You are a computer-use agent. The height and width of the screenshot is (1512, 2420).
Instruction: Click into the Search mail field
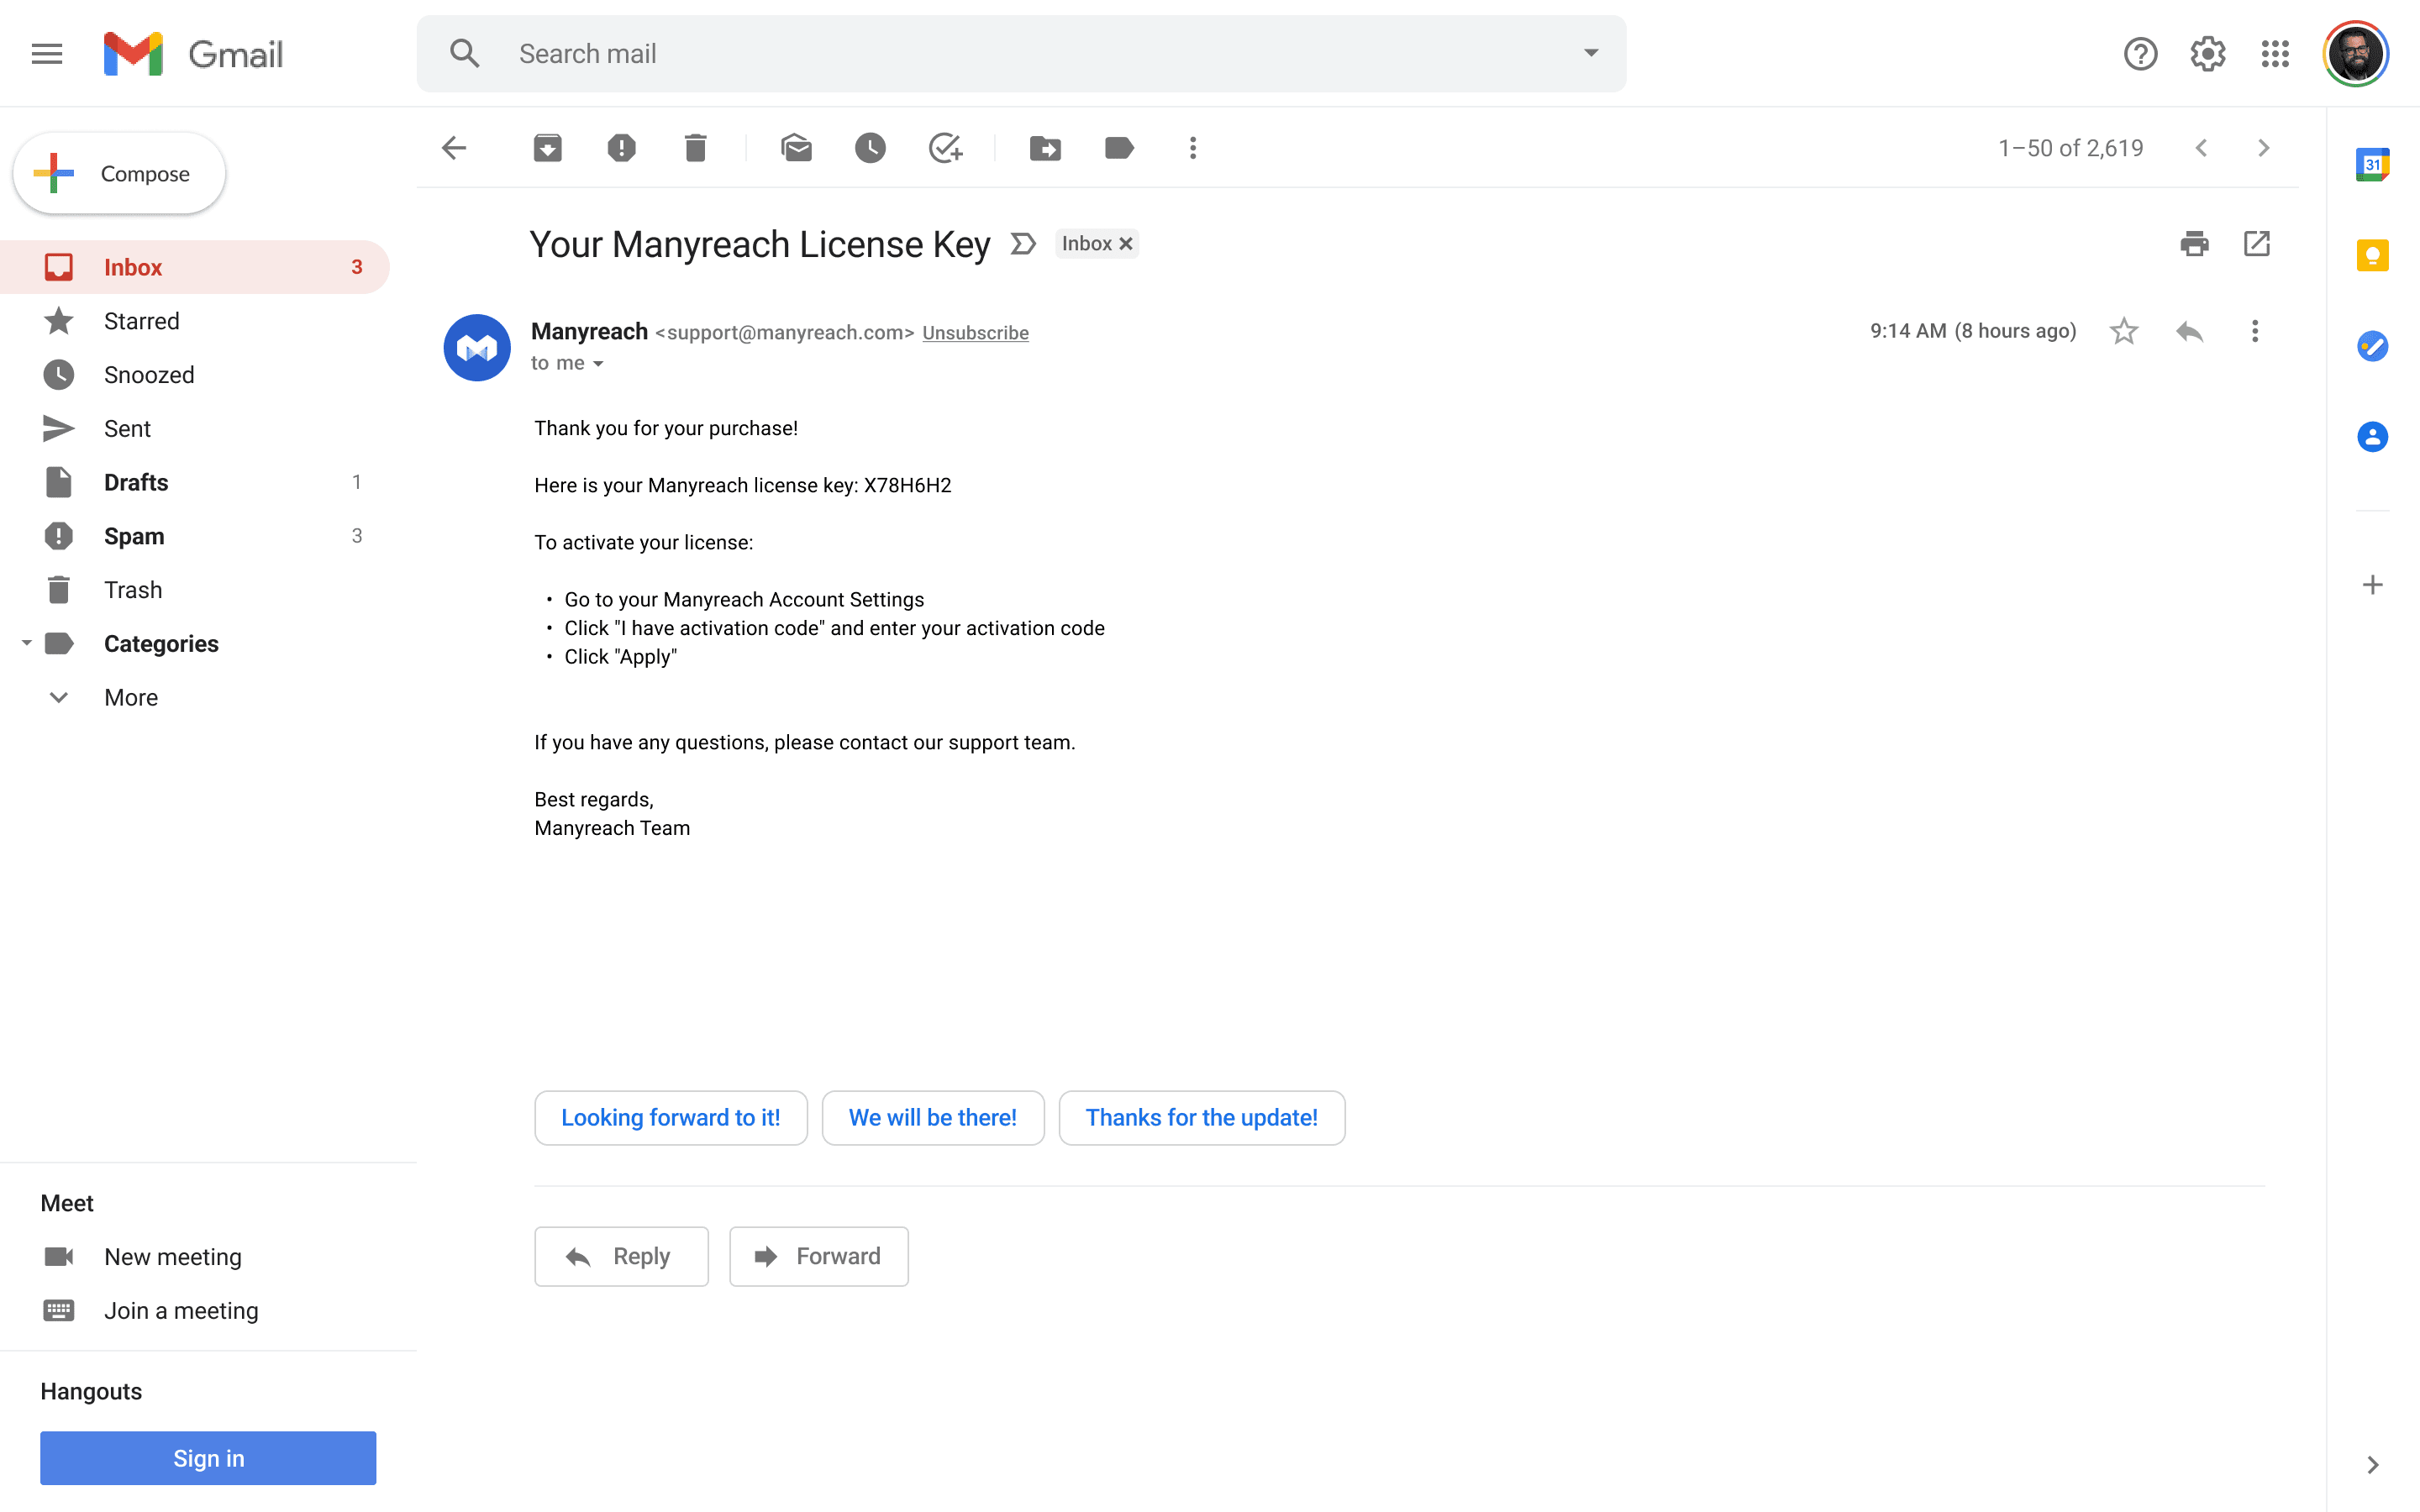tap(1000, 53)
